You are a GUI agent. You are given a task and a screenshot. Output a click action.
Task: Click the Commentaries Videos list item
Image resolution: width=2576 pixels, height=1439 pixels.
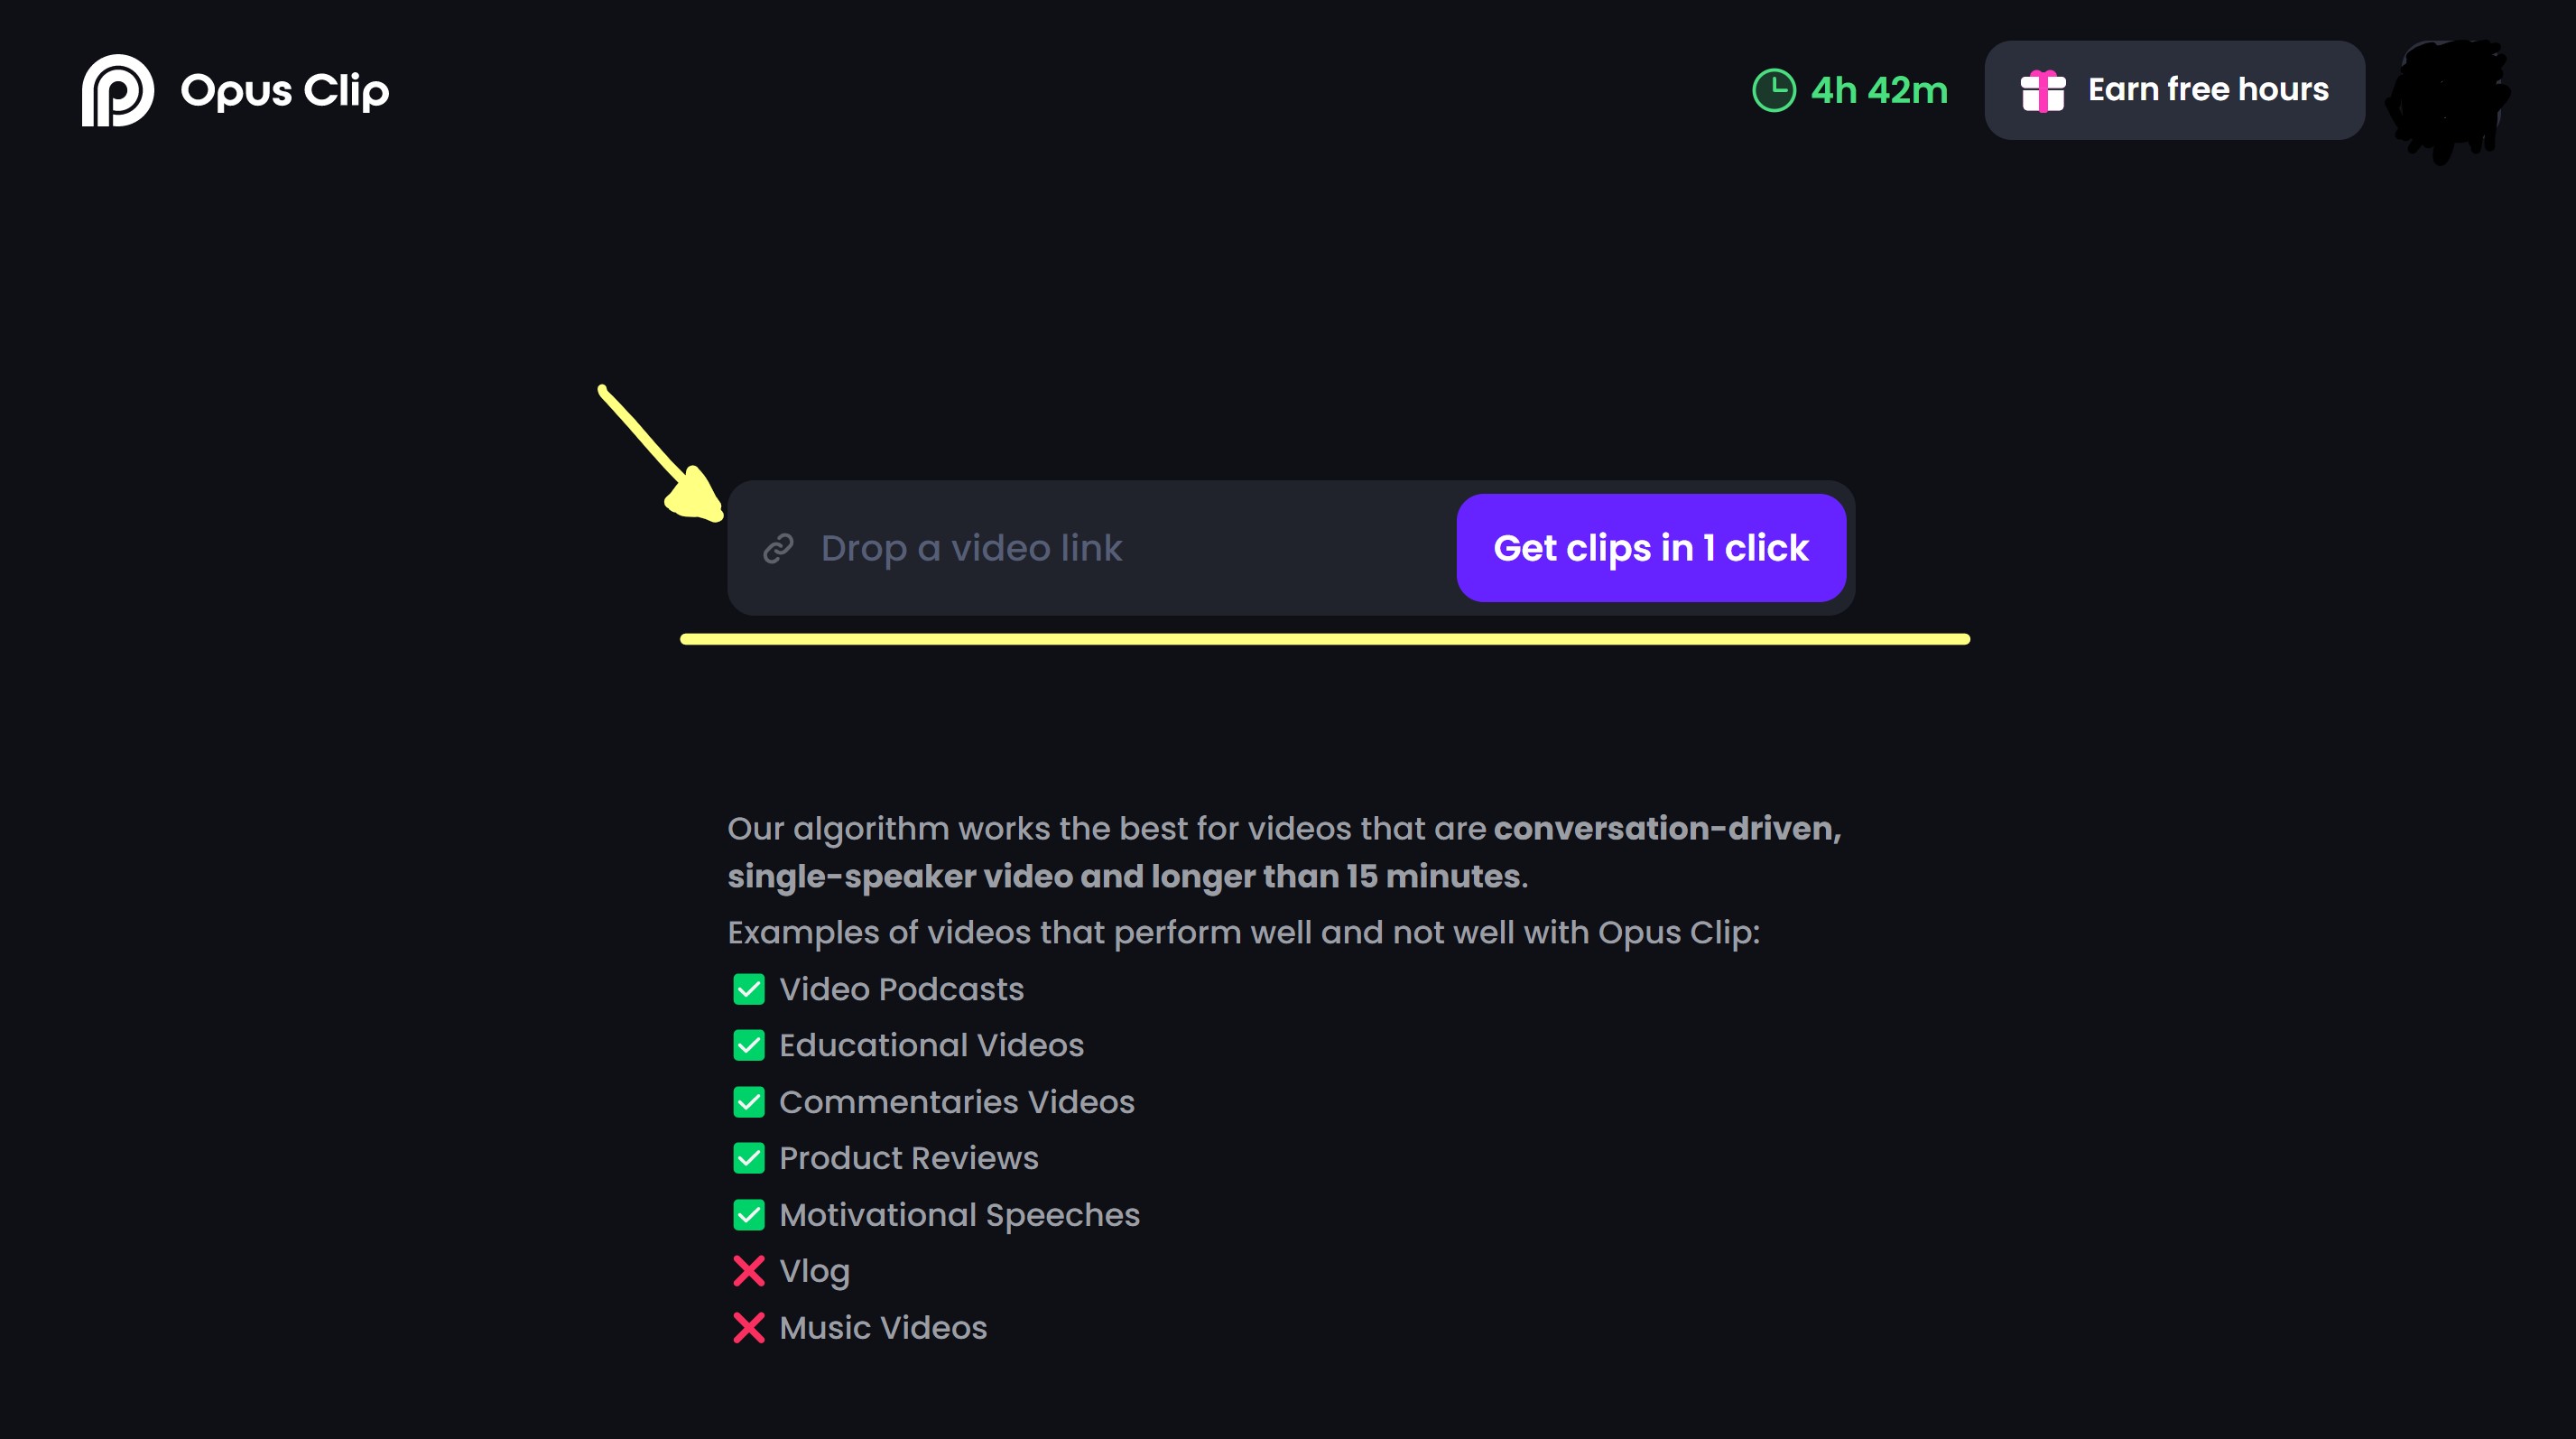click(957, 1102)
